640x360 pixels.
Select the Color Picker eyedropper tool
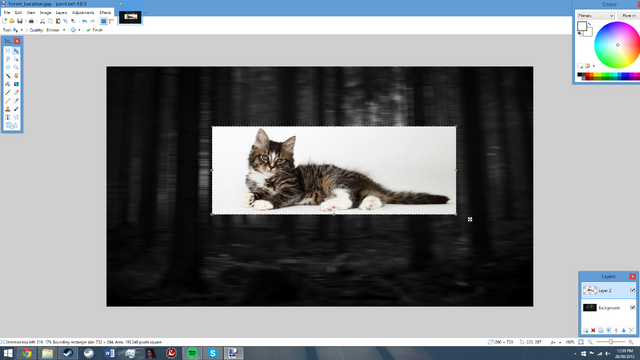(16, 100)
